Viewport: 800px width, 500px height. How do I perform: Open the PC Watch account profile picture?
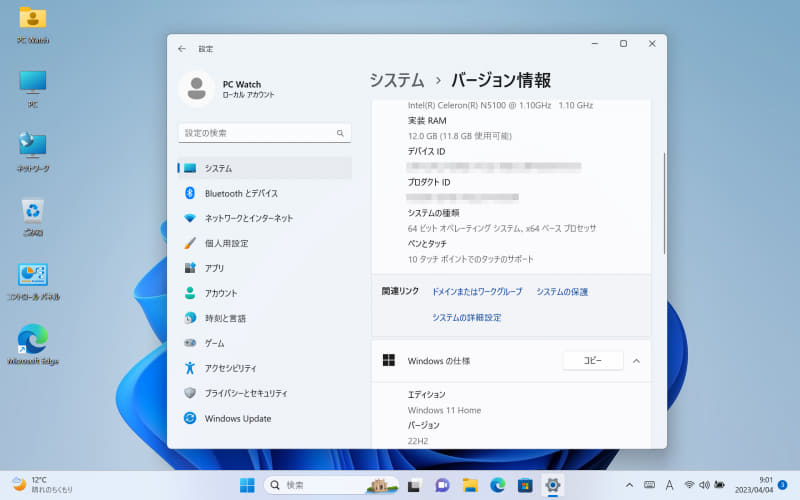[196, 89]
